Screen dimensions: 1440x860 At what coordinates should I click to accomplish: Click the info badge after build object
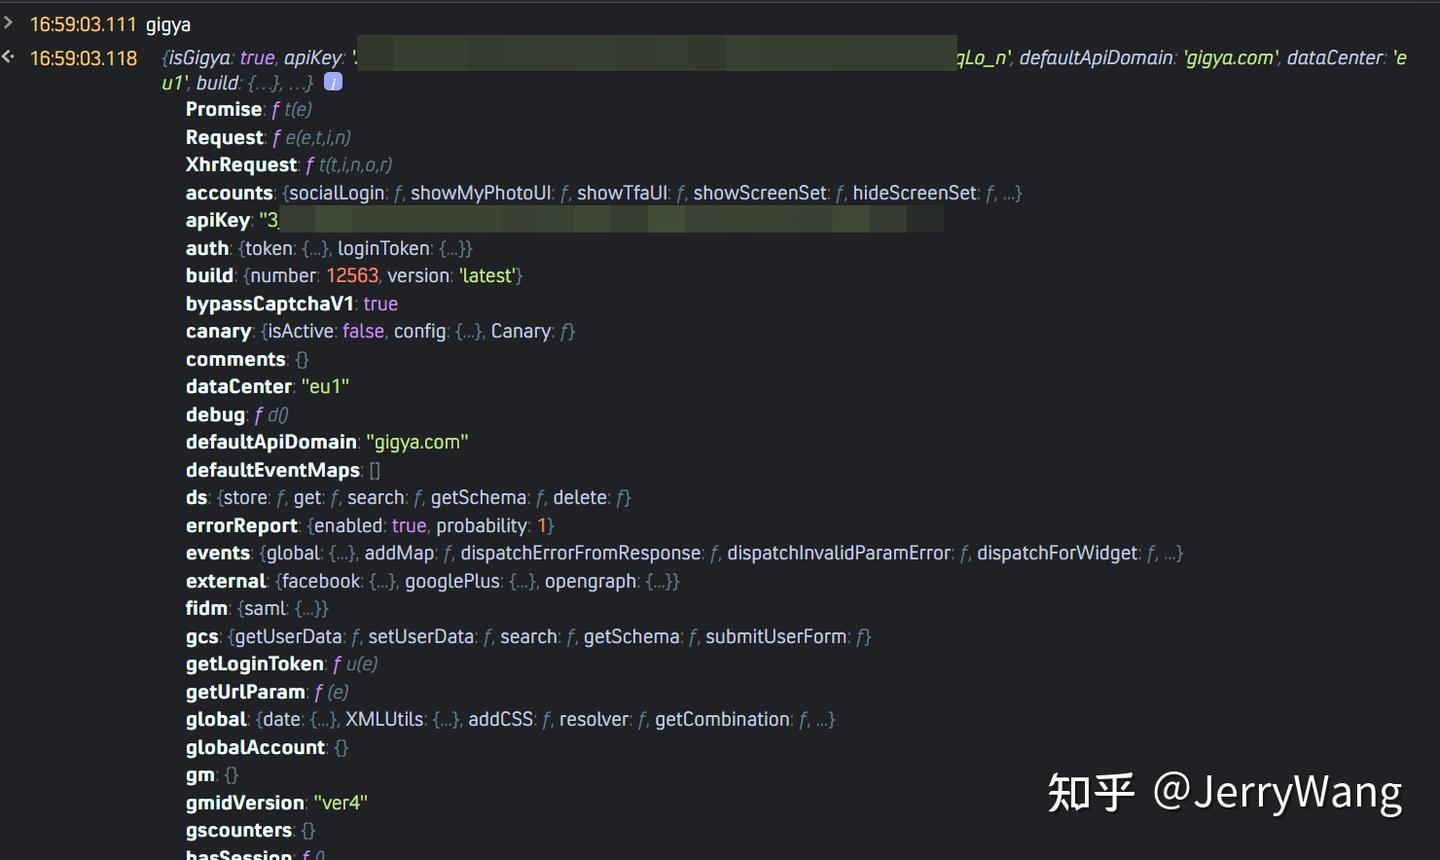click(333, 82)
